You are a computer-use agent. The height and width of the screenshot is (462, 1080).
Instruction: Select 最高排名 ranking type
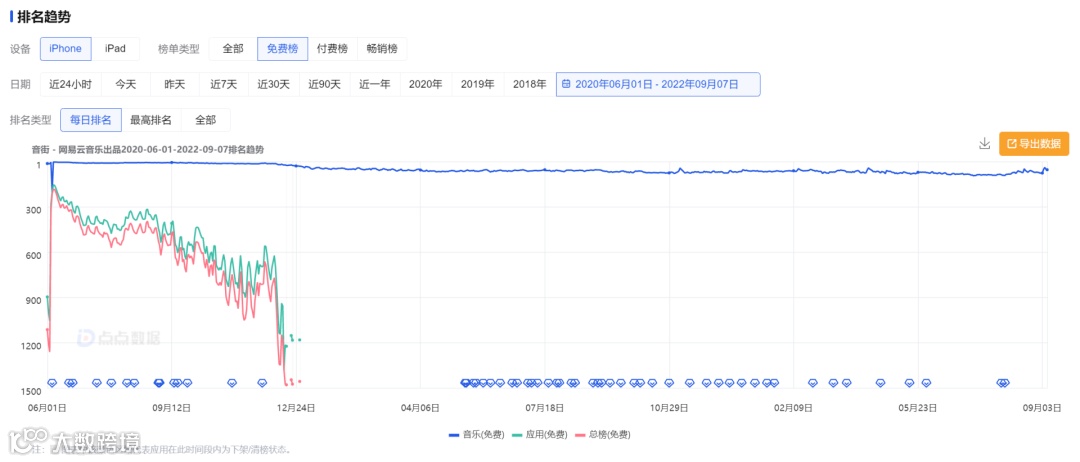[x=151, y=120]
